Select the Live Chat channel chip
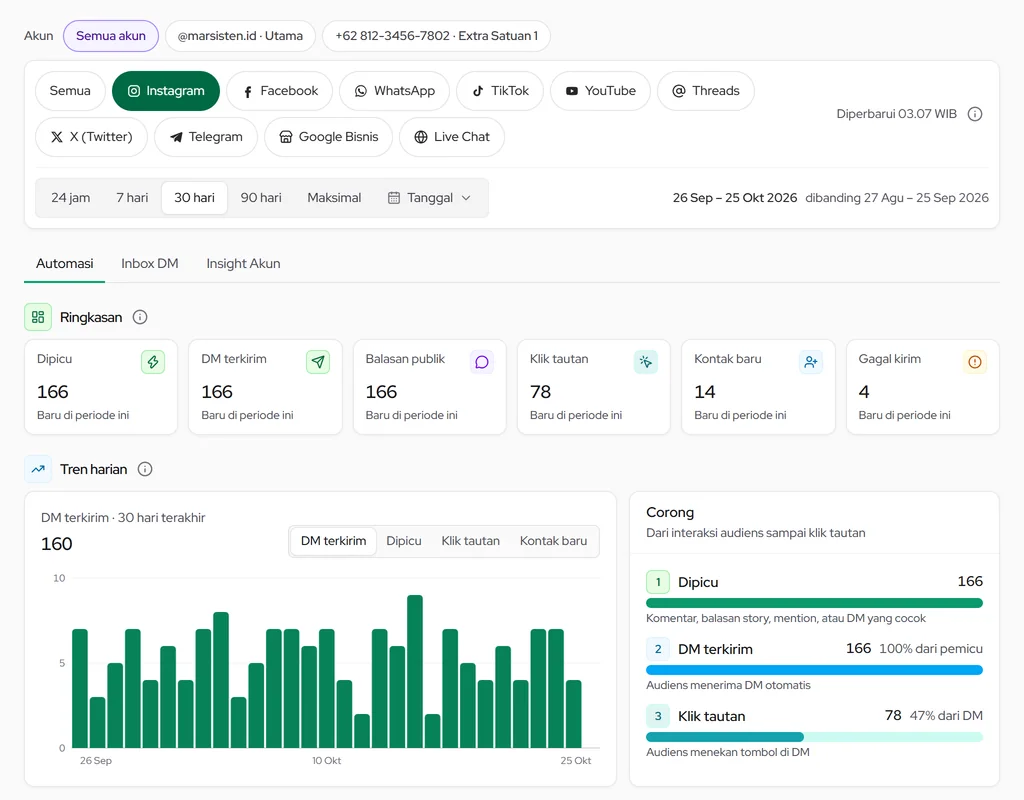The width and height of the screenshot is (1024, 800). tap(452, 137)
